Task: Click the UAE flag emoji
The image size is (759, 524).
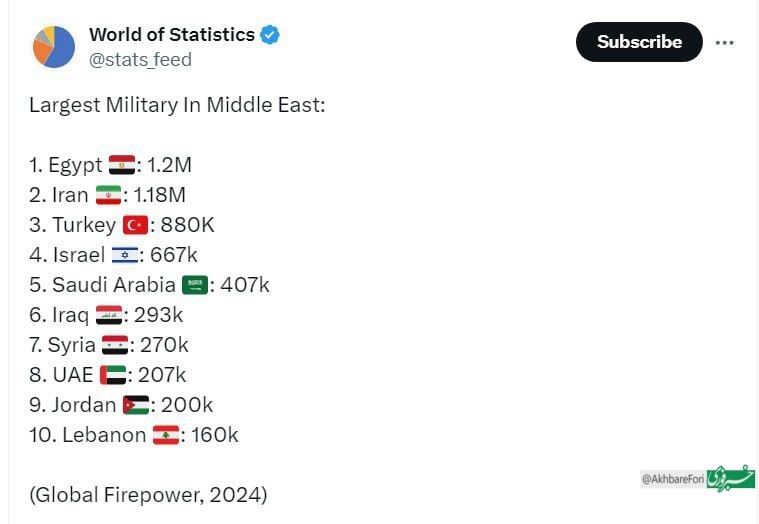Action: 113,375
